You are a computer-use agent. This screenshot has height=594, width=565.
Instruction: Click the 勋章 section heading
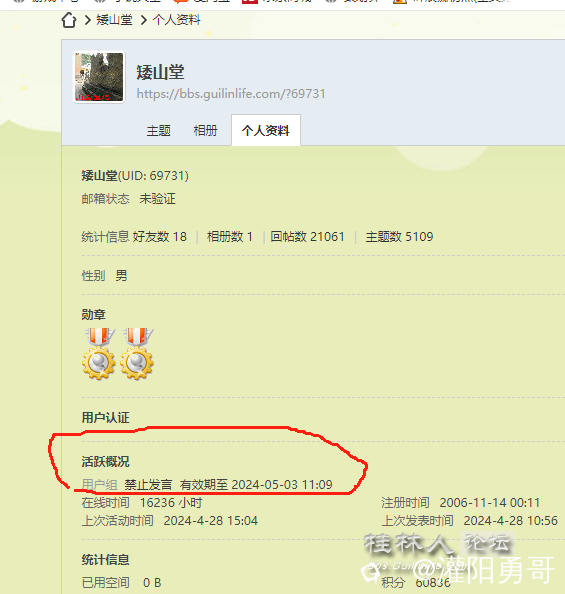(x=94, y=314)
